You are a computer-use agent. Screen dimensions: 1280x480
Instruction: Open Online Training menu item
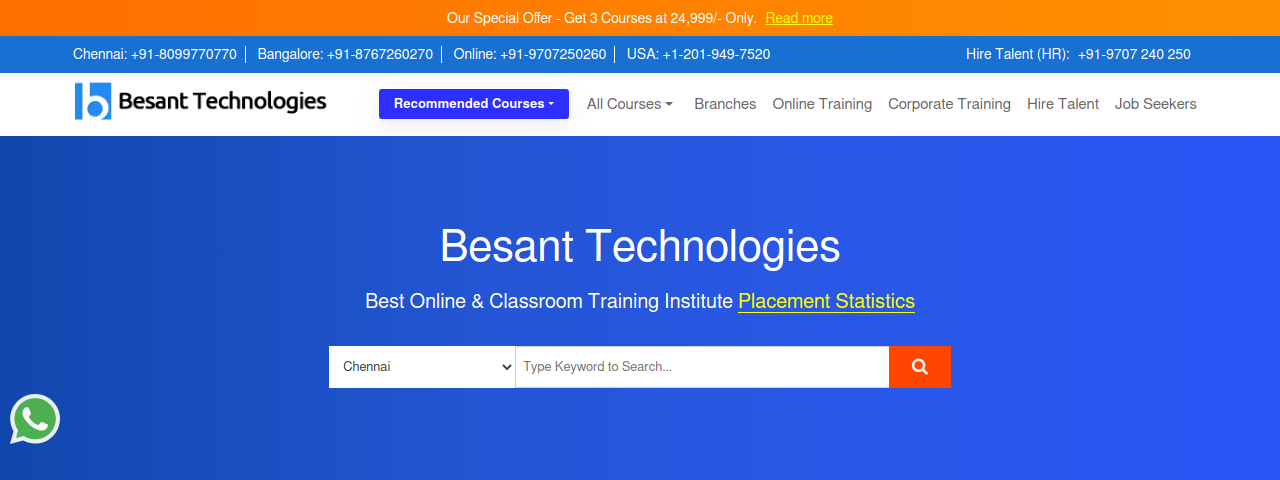tap(822, 104)
